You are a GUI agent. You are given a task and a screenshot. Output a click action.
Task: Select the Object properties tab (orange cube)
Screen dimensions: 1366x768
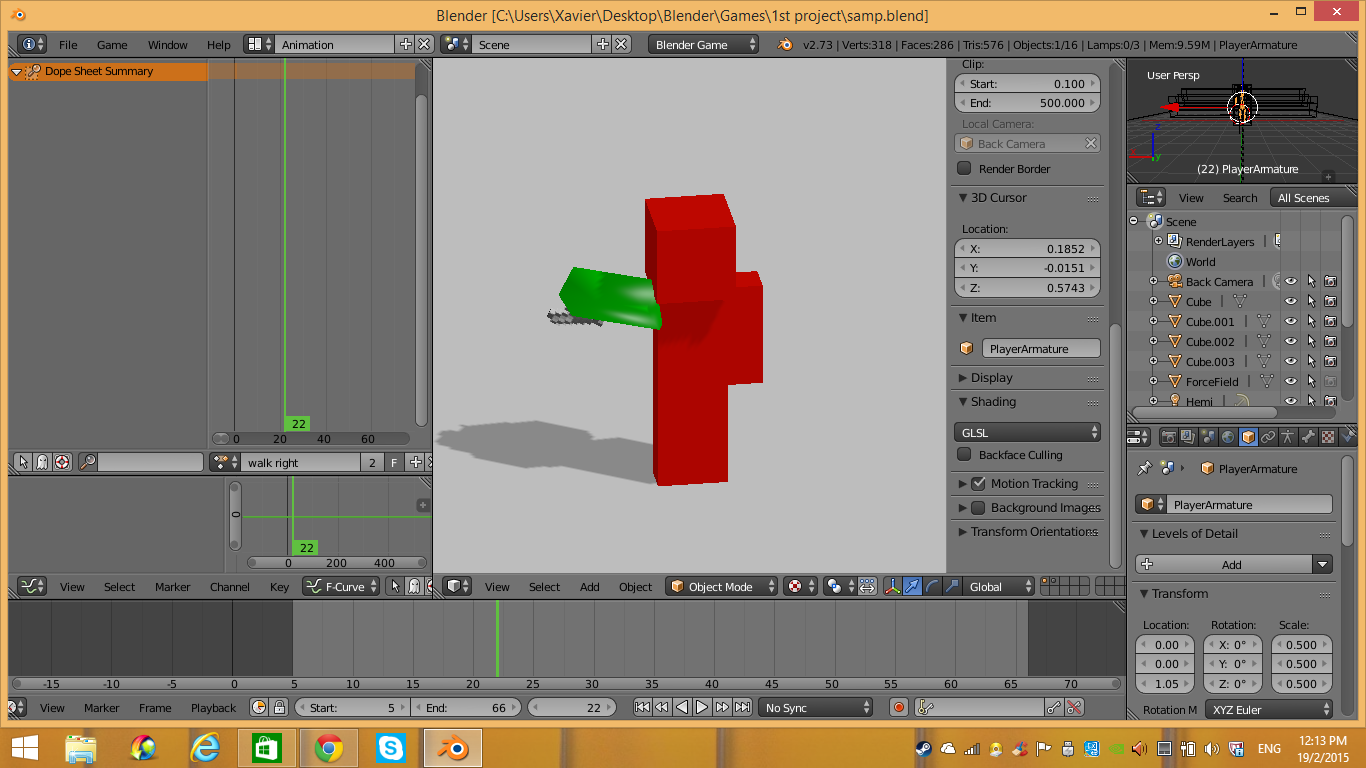1248,437
